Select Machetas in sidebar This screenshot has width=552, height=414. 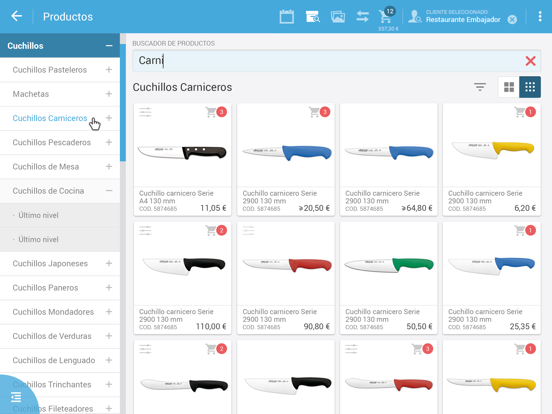31,94
